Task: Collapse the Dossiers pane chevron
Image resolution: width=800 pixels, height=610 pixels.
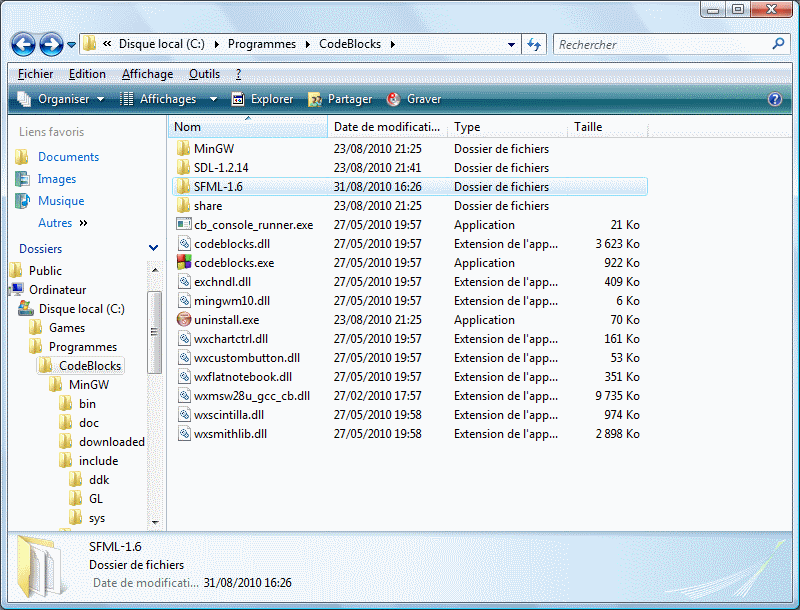Action: [153, 248]
